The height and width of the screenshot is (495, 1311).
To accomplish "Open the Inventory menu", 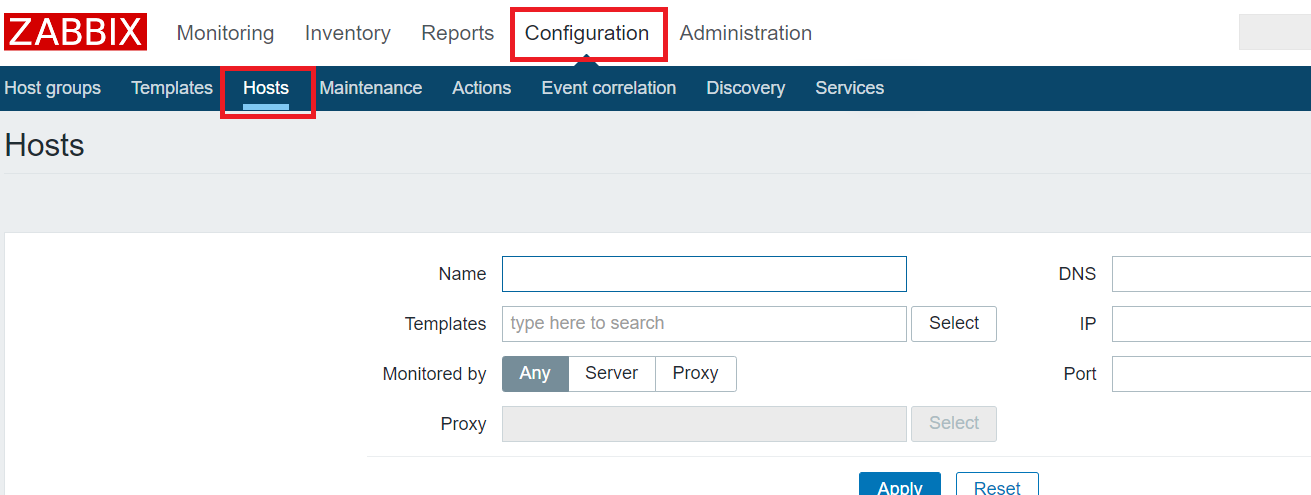I will pyautogui.click(x=348, y=33).
